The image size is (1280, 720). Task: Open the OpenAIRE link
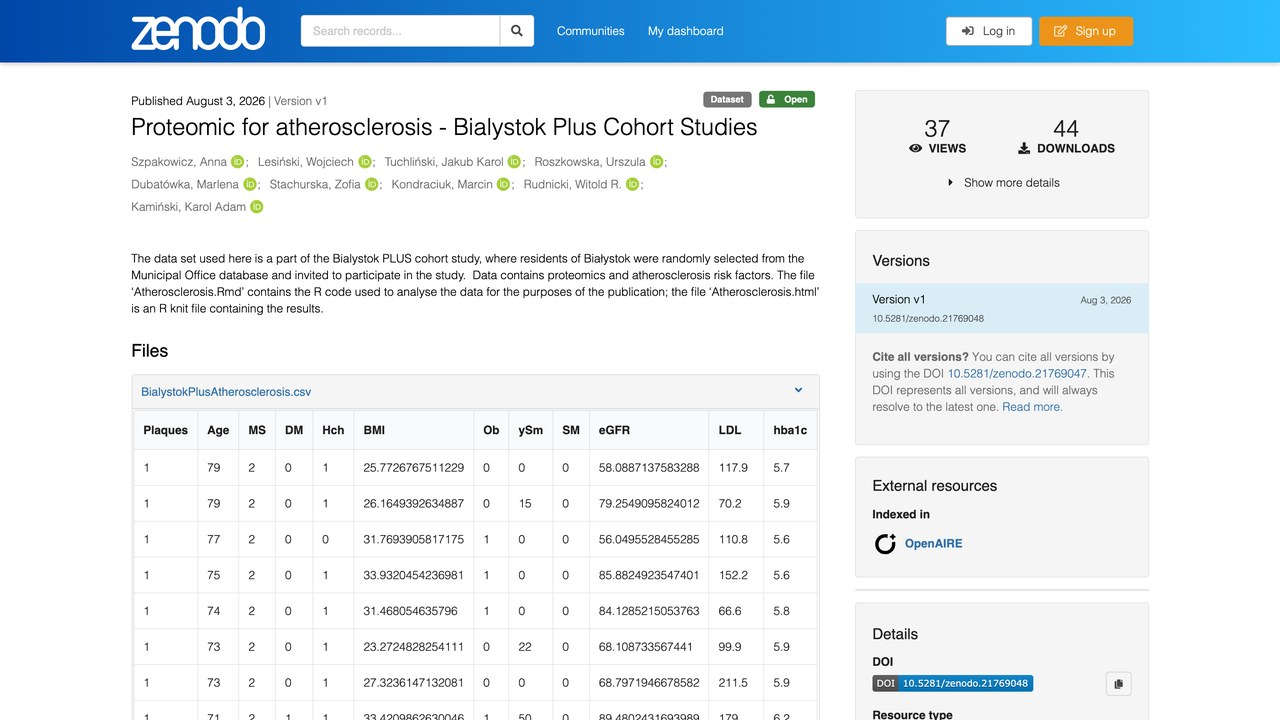click(934, 544)
